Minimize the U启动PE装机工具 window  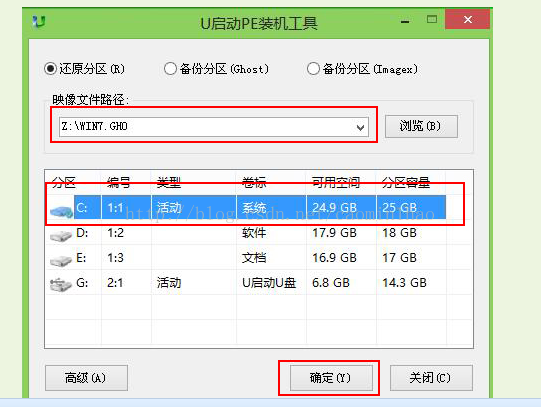coord(405,22)
